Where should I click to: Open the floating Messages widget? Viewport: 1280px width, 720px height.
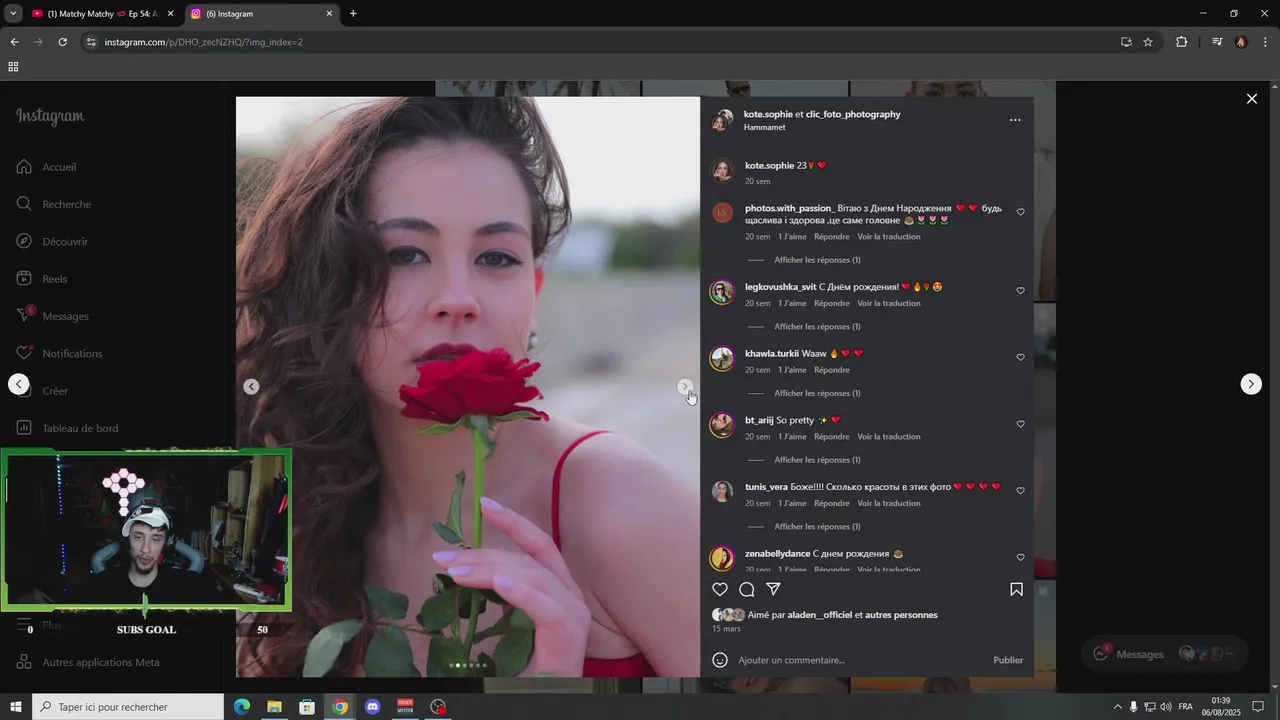(1165, 654)
